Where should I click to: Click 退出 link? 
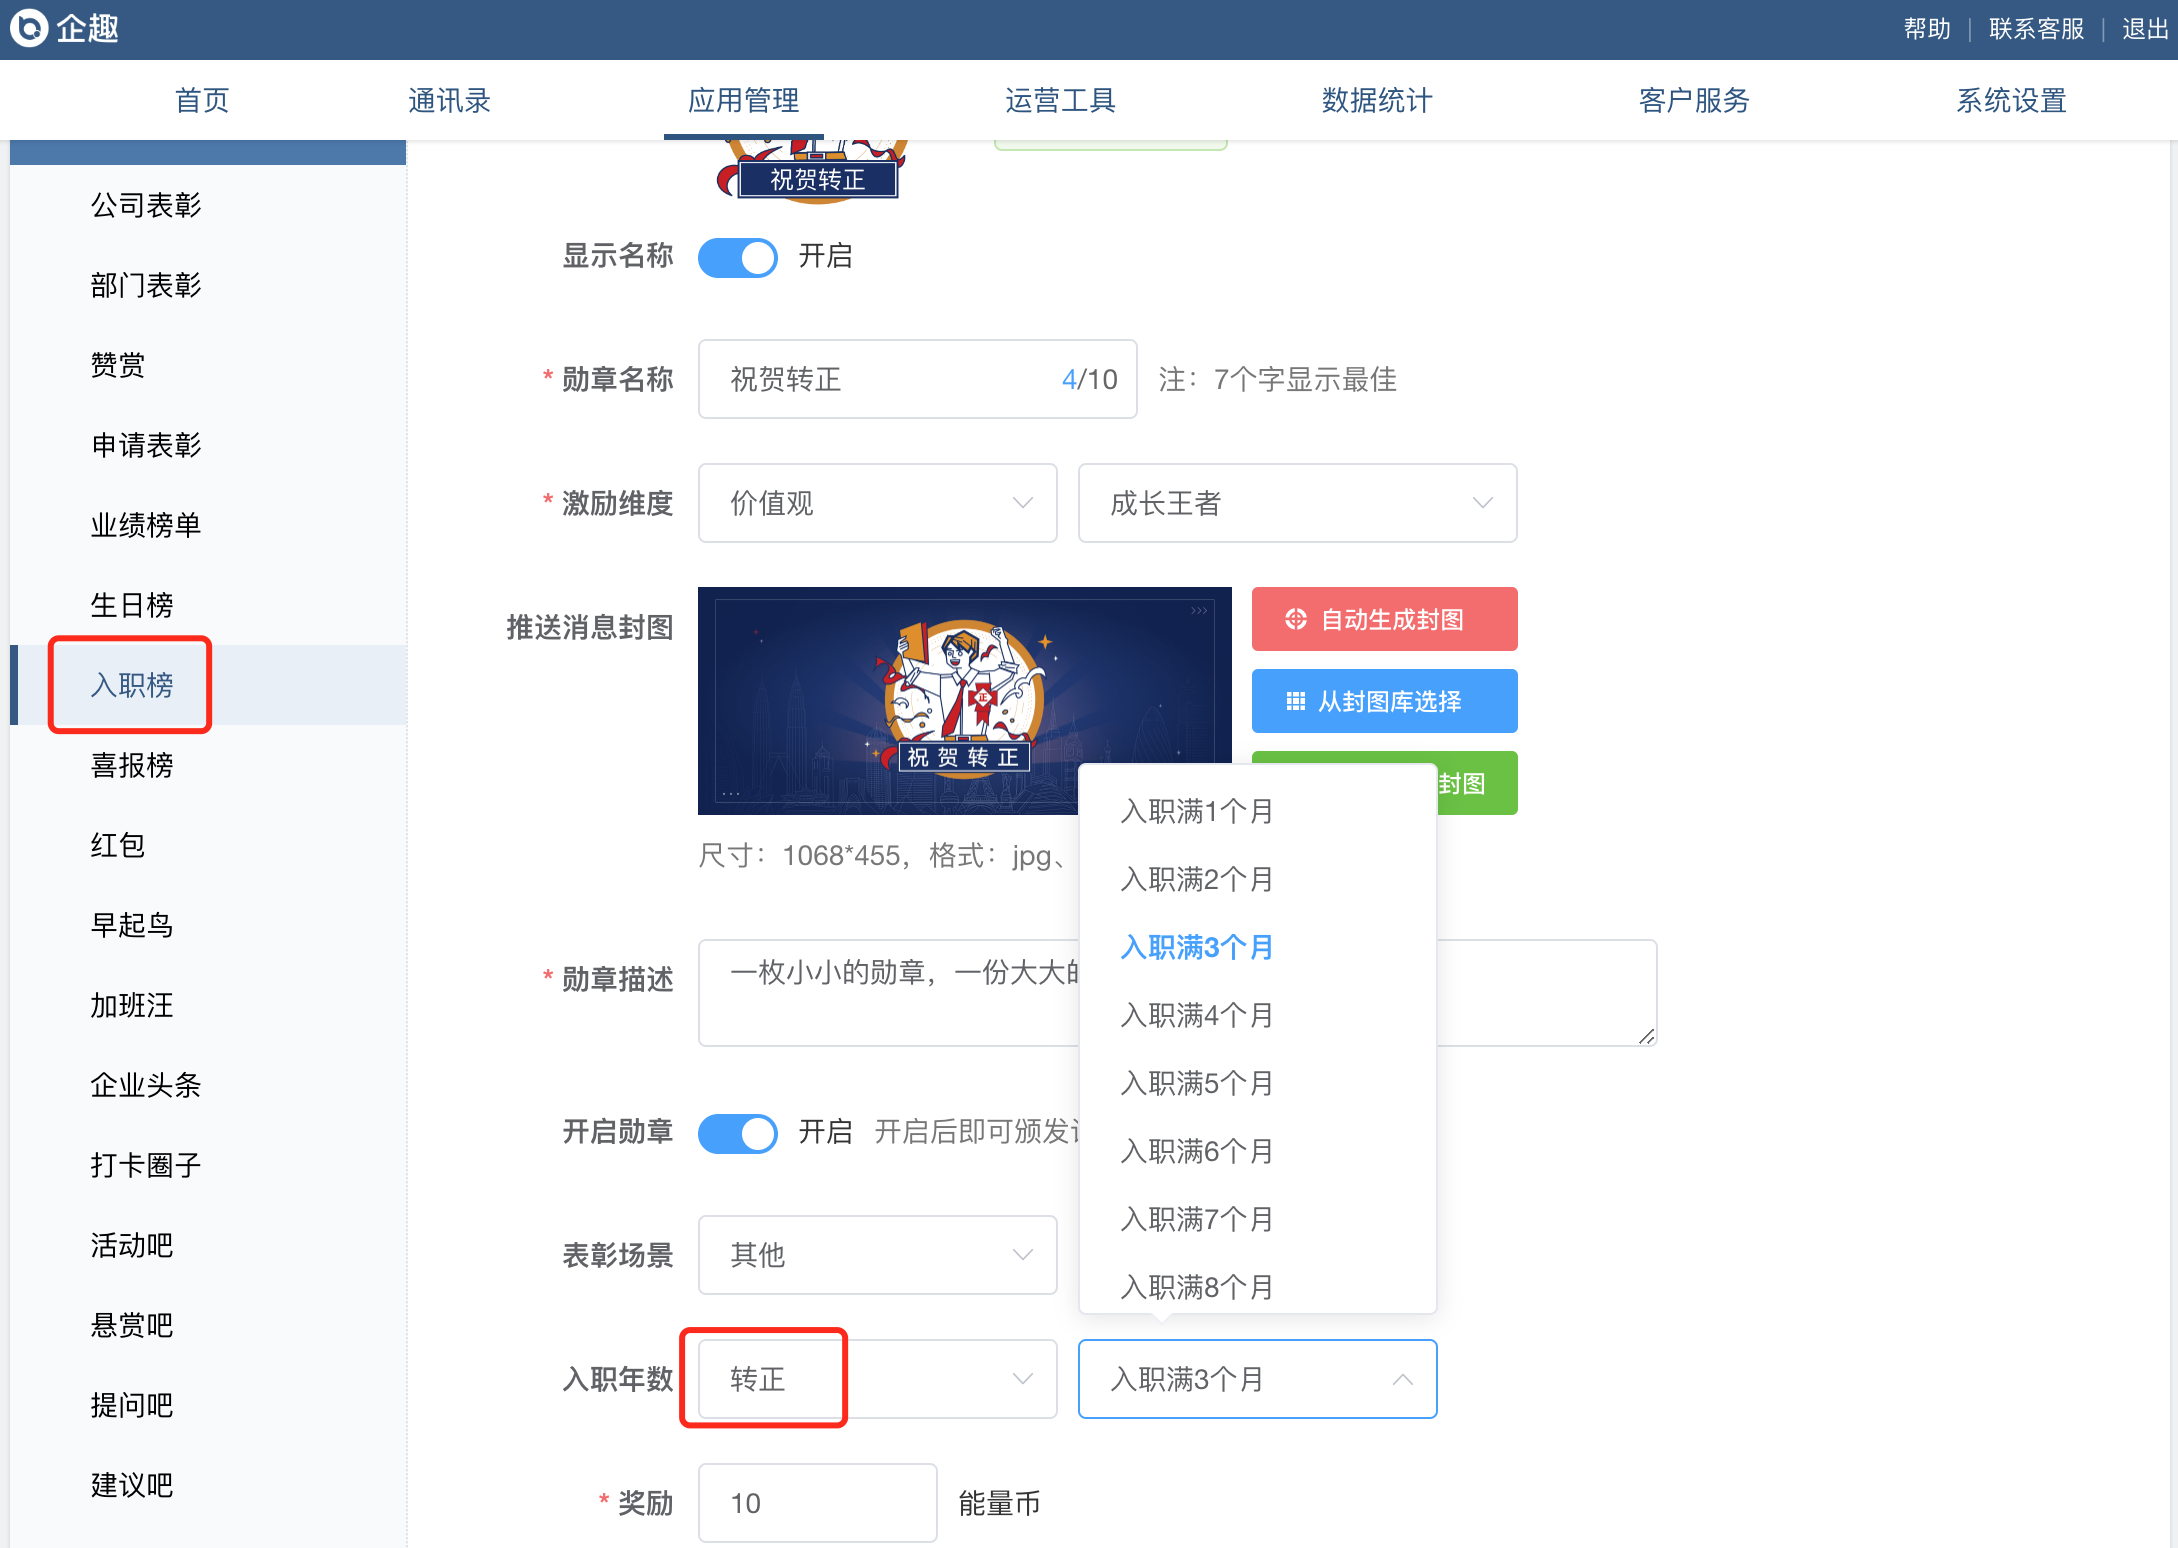[x=2145, y=29]
